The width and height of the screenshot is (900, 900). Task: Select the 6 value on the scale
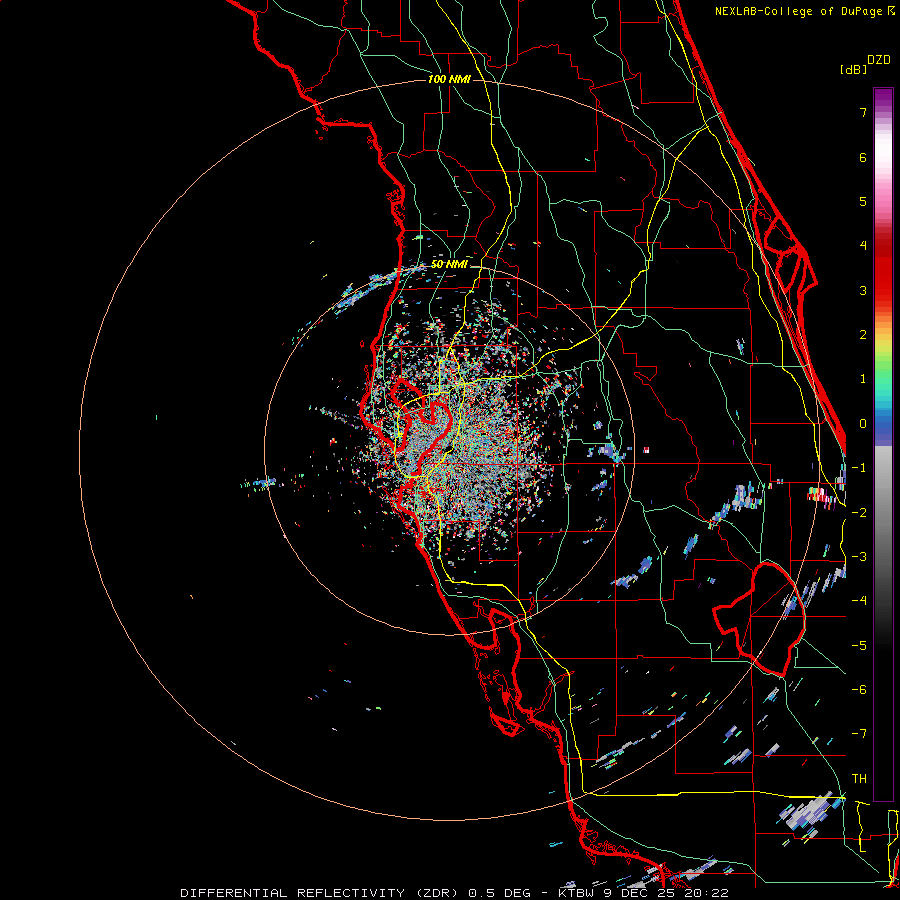tap(863, 157)
